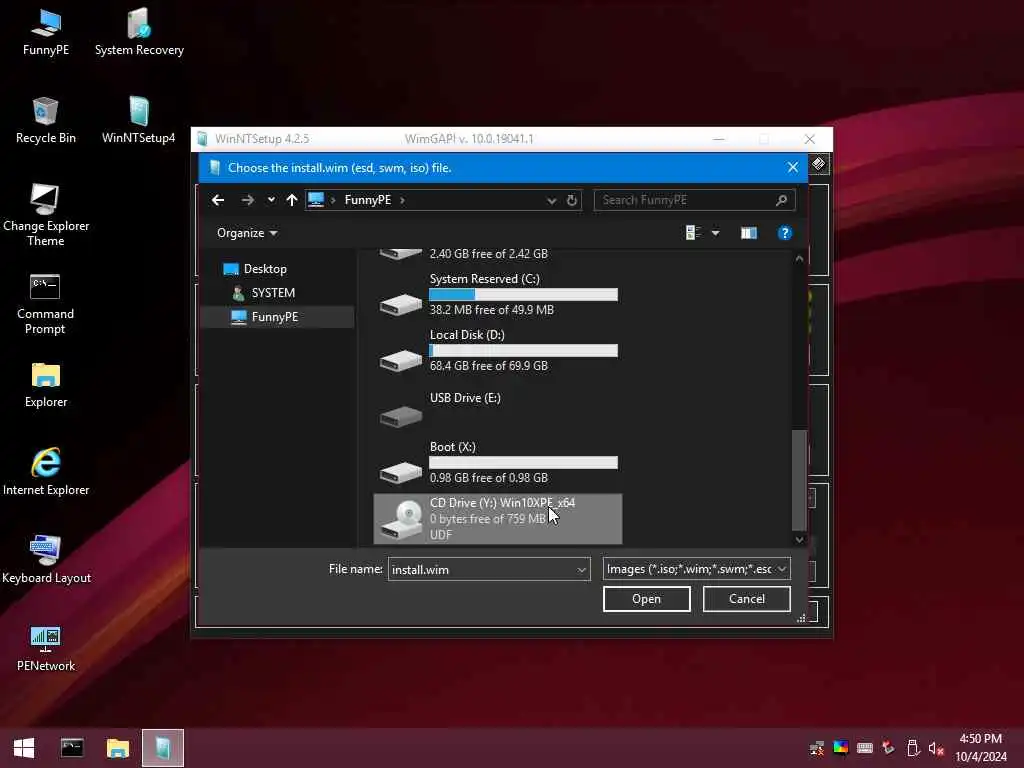Select CD Drive (Y:) Win10XPE_x64
The height and width of the screenshot is (768, 1024).
pos(498,519)
